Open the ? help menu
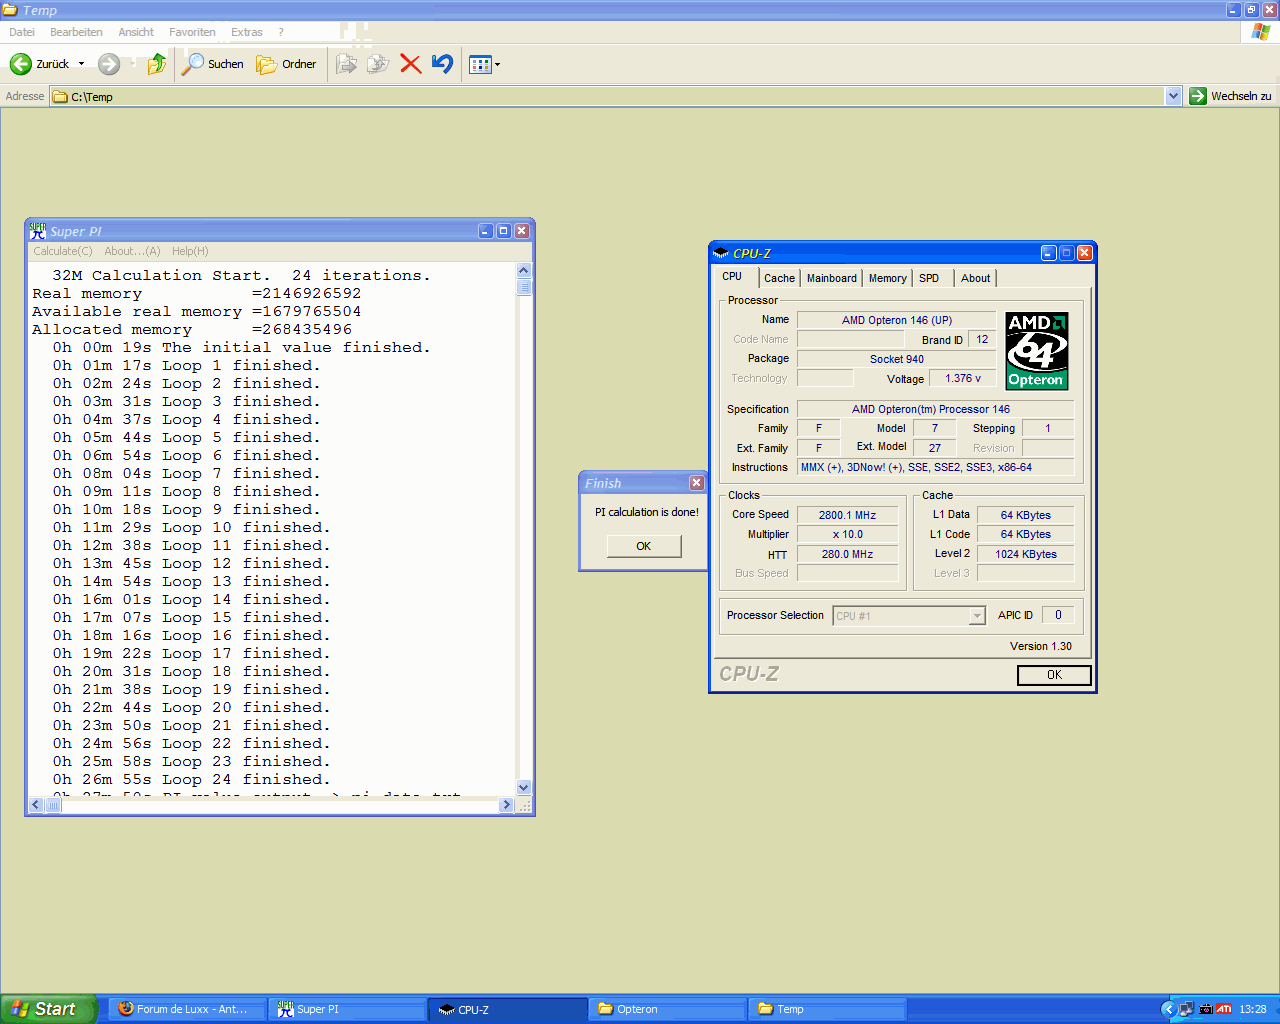Image resolution: width=1280 pixels, height=1024 pixels. [281, 32]
